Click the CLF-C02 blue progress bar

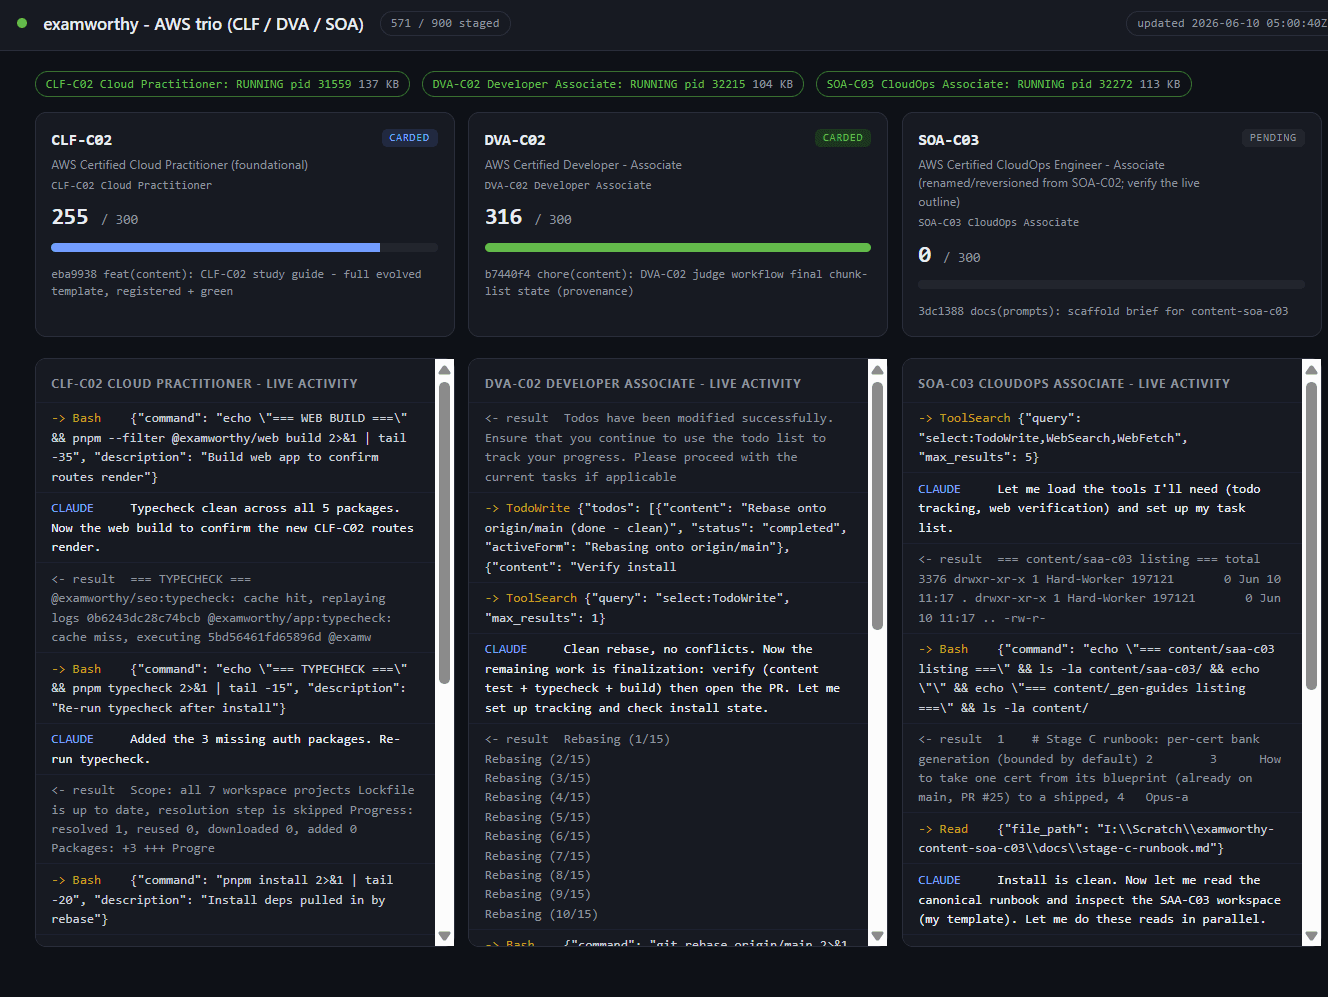[244, 247]
